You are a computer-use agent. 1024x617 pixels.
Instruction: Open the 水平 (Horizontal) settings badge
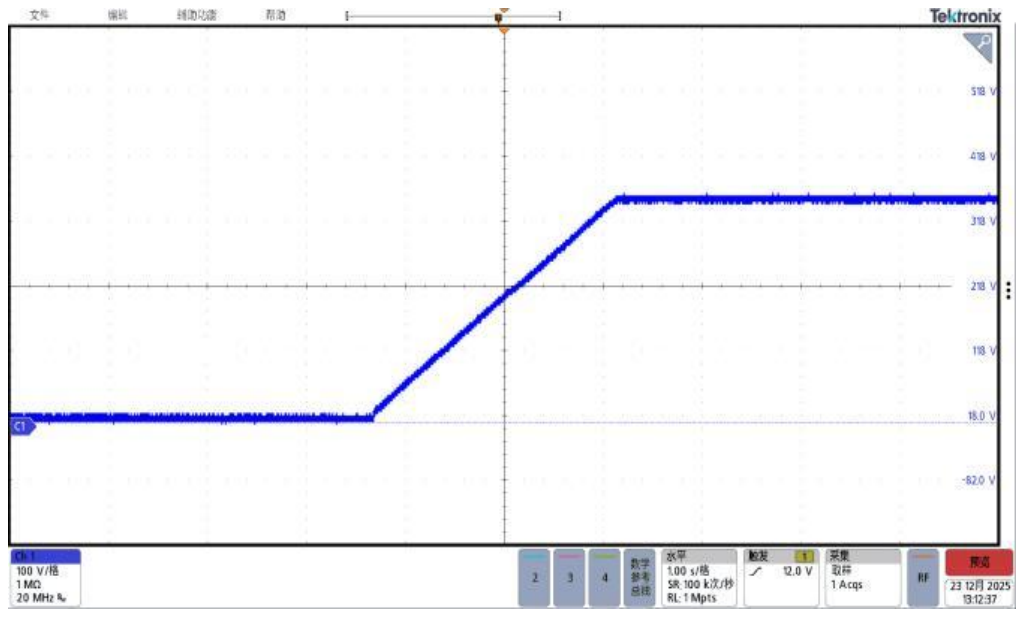click(699, 578)
